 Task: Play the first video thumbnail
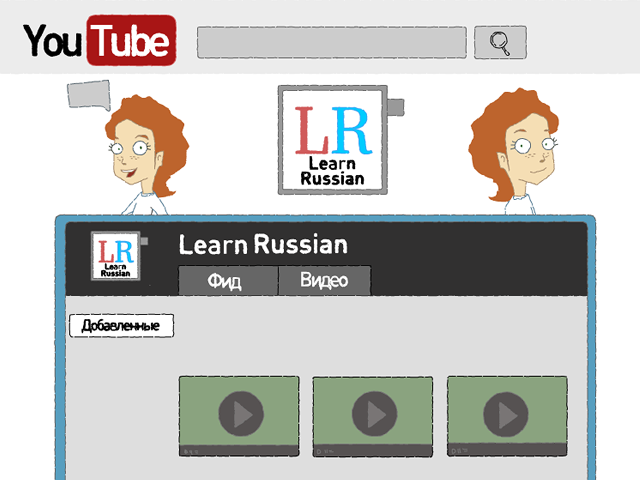(239, 416)
